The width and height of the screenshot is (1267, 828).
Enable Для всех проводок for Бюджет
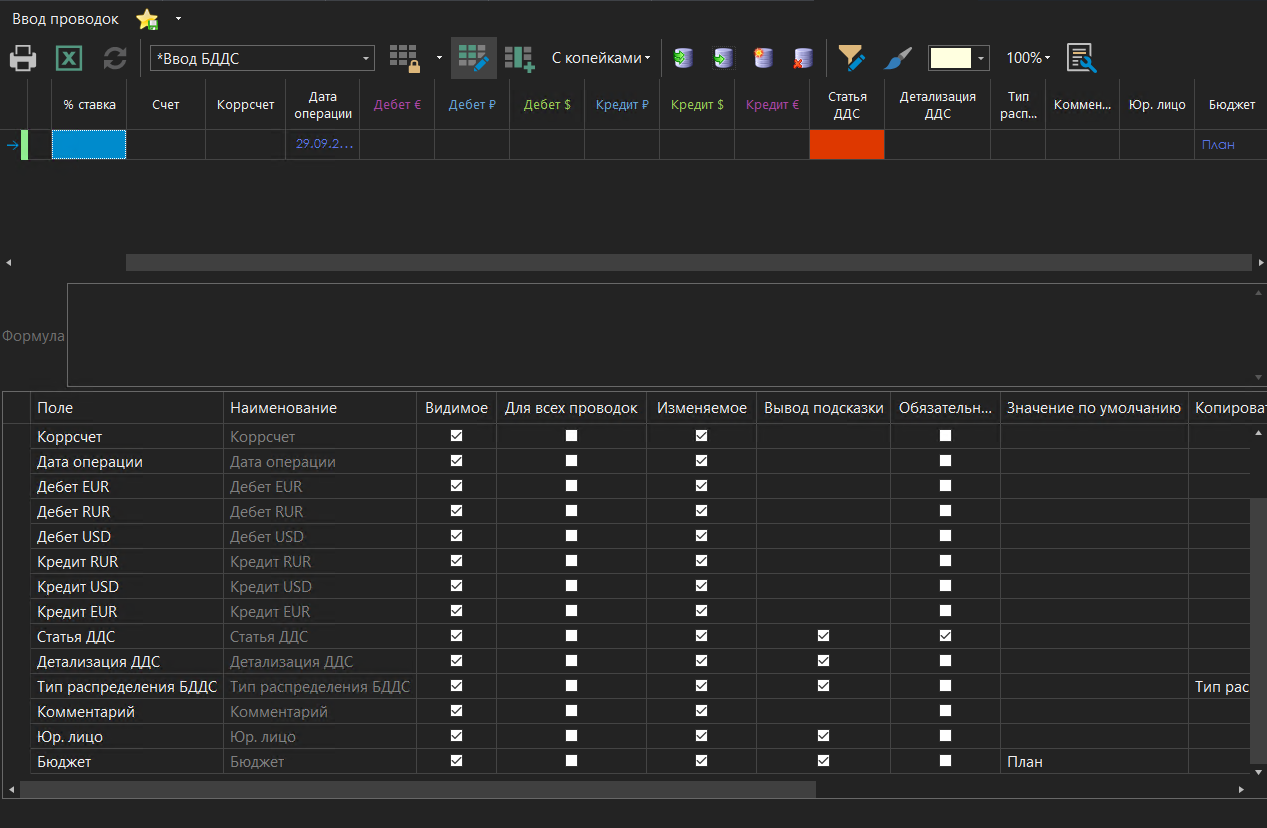pyautogui.click(x=571, y=761)
